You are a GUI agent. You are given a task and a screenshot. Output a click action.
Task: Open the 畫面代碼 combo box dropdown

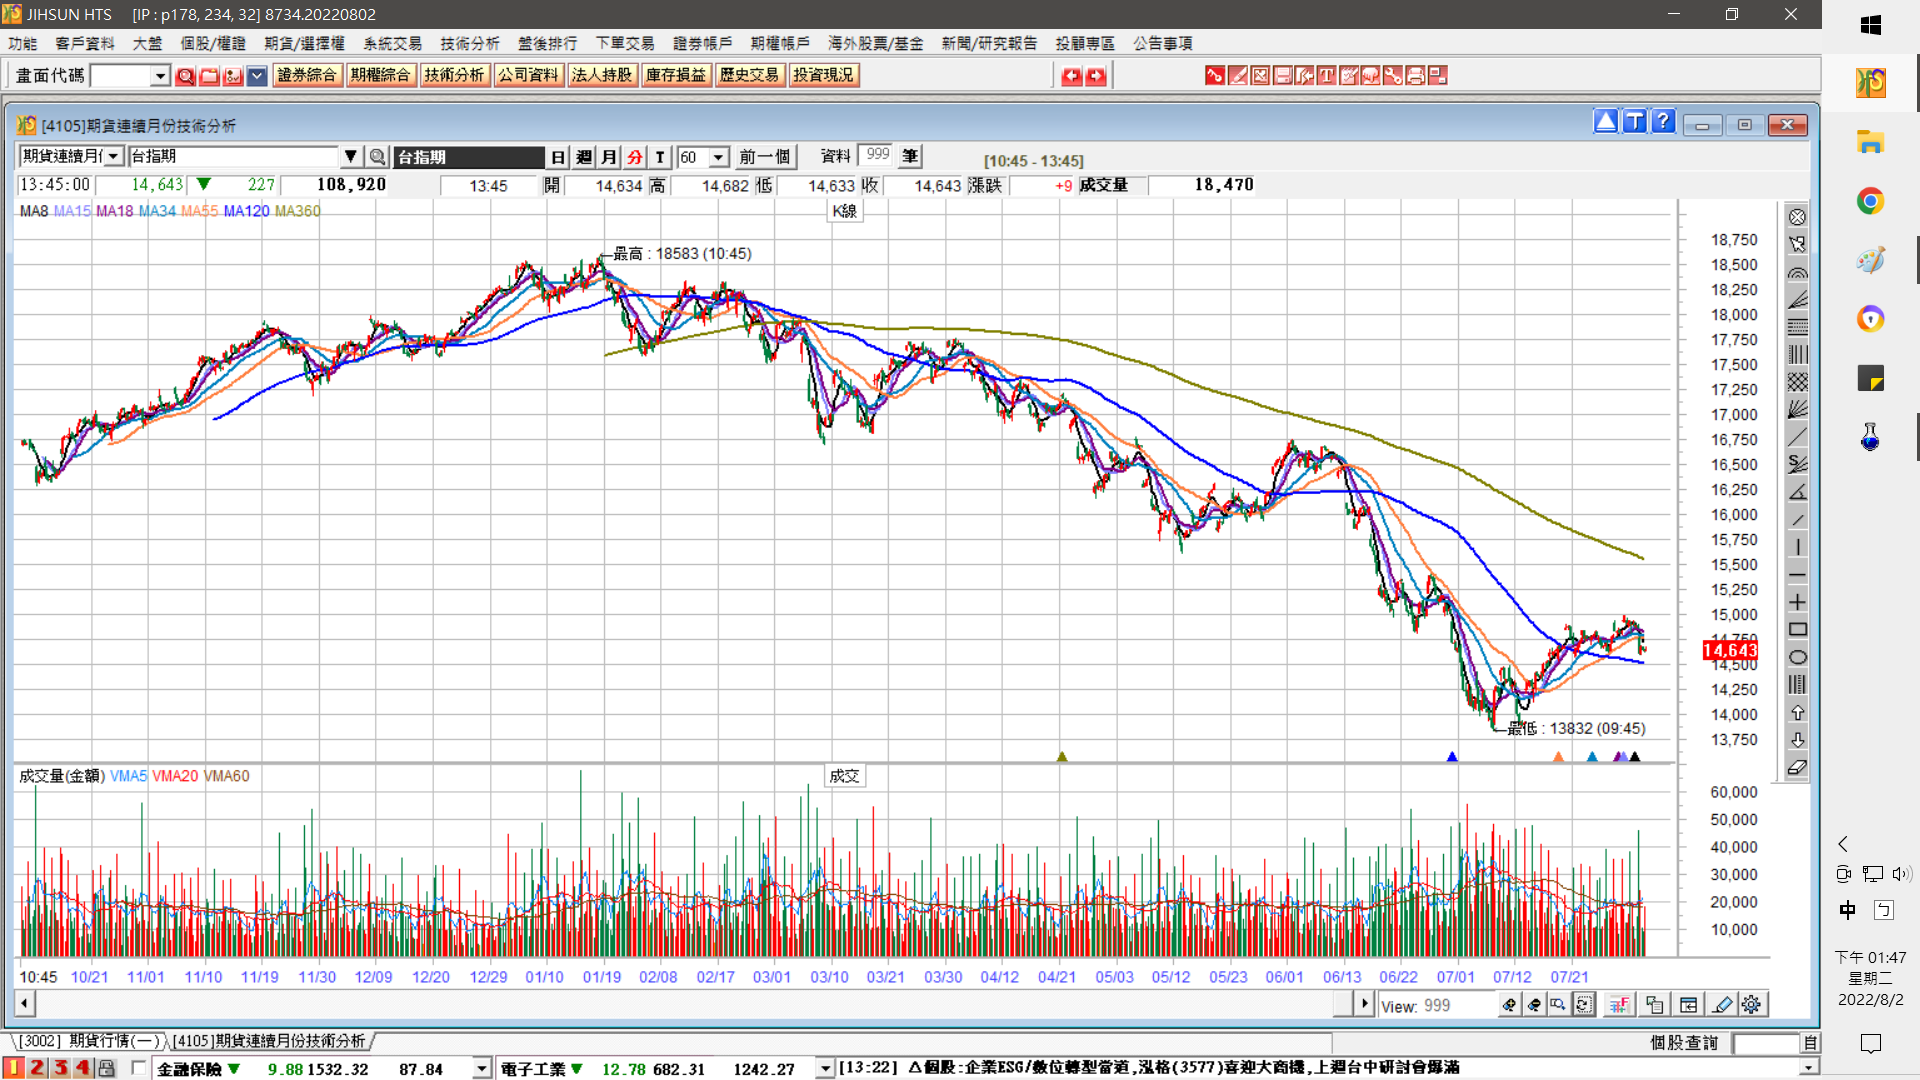(160, 76)
